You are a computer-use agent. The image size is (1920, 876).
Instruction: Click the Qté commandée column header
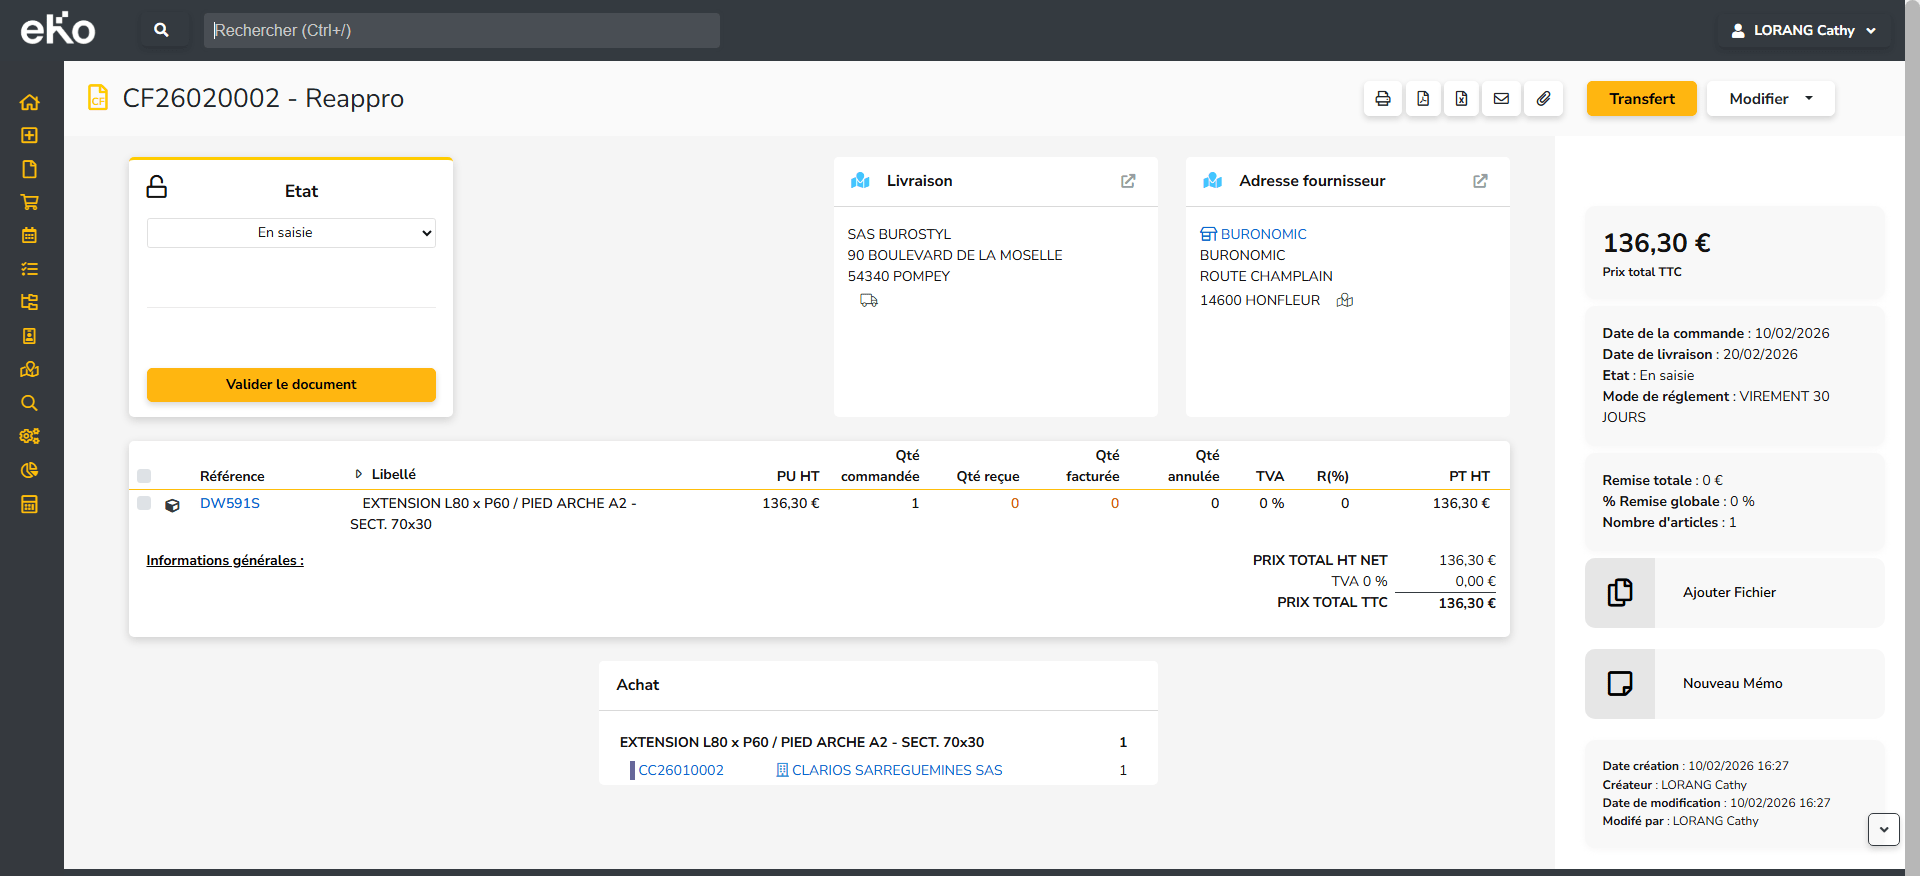[880, 466]
